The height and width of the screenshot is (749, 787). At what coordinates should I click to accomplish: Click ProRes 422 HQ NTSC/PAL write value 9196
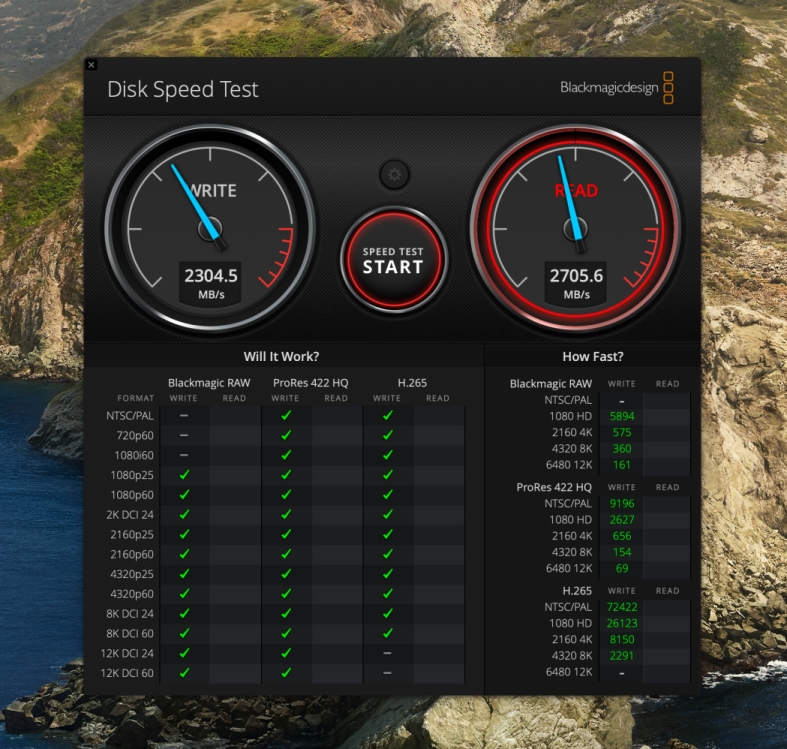(622, 504)
